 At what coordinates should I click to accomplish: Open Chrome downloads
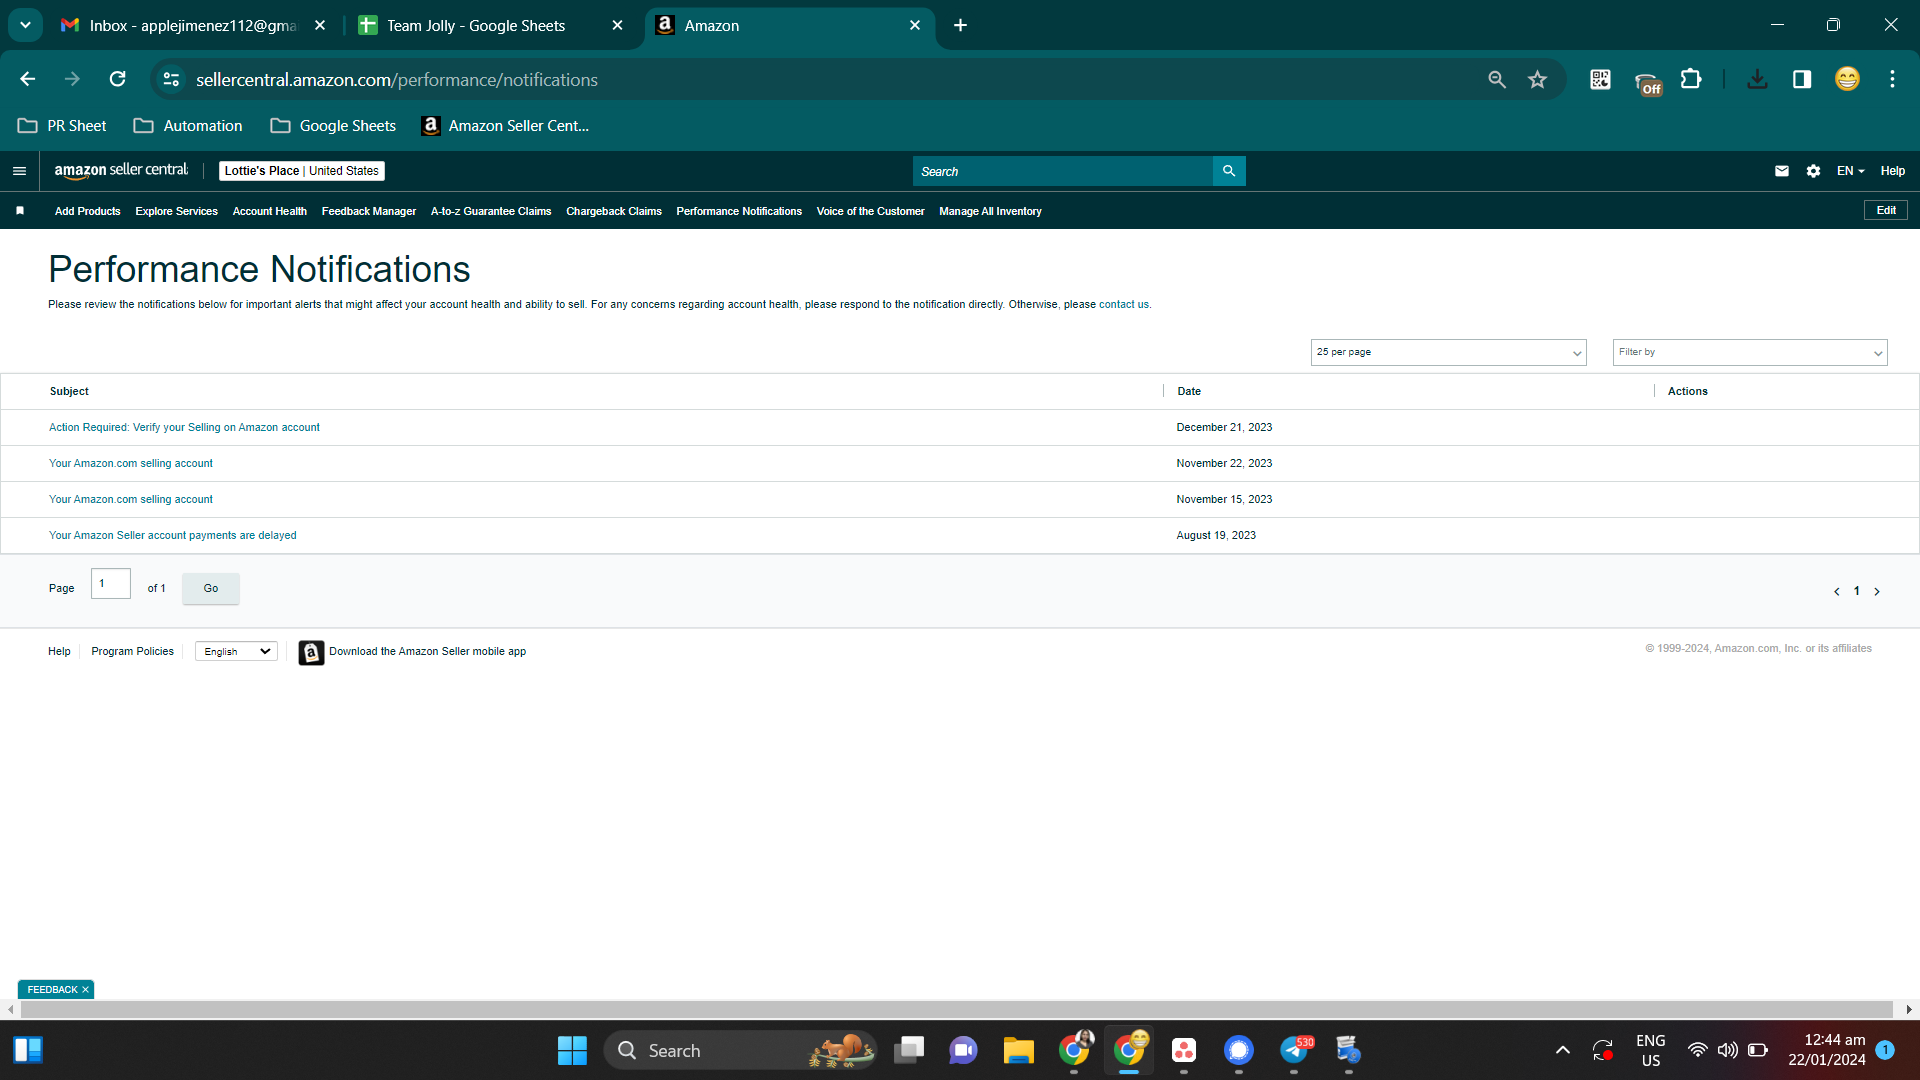1757,79
